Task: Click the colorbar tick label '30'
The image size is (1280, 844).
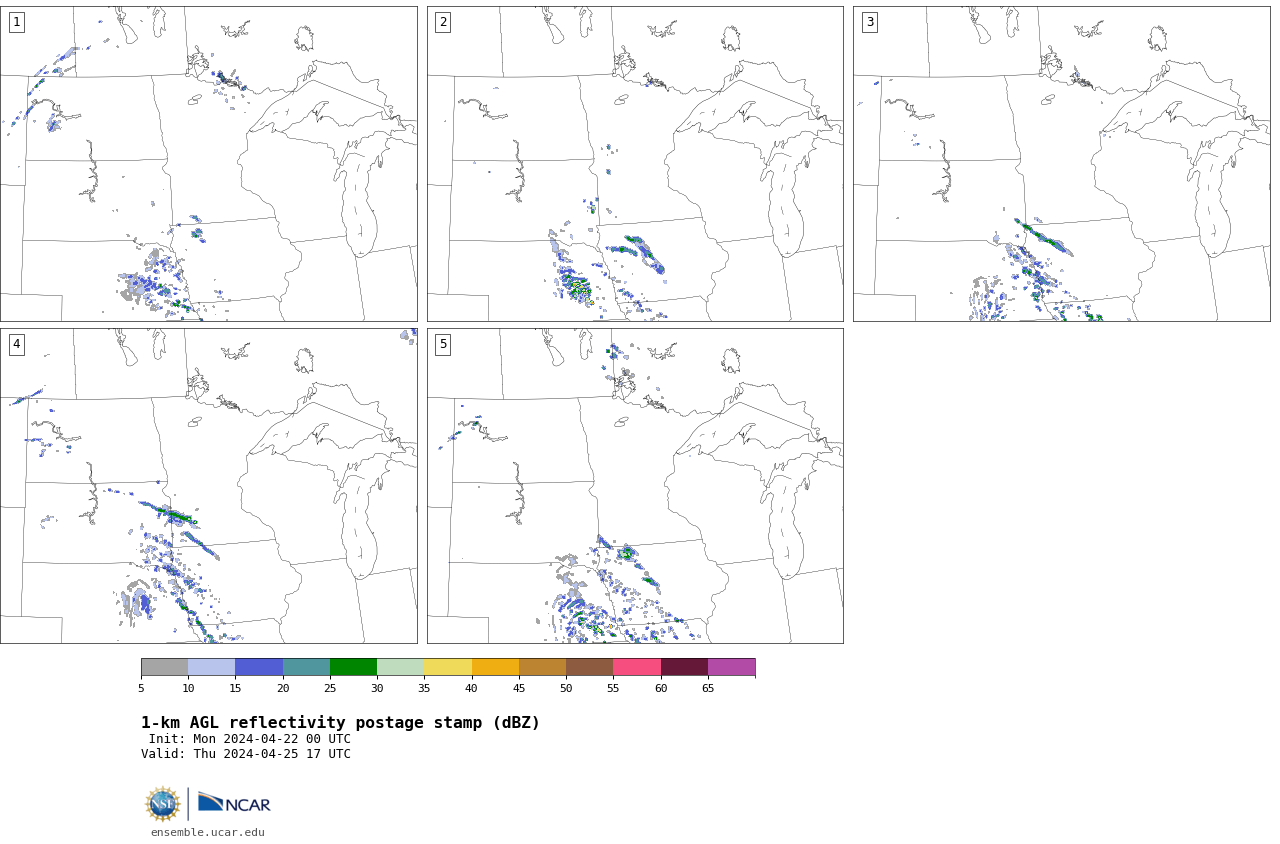Action: point(377,688)
